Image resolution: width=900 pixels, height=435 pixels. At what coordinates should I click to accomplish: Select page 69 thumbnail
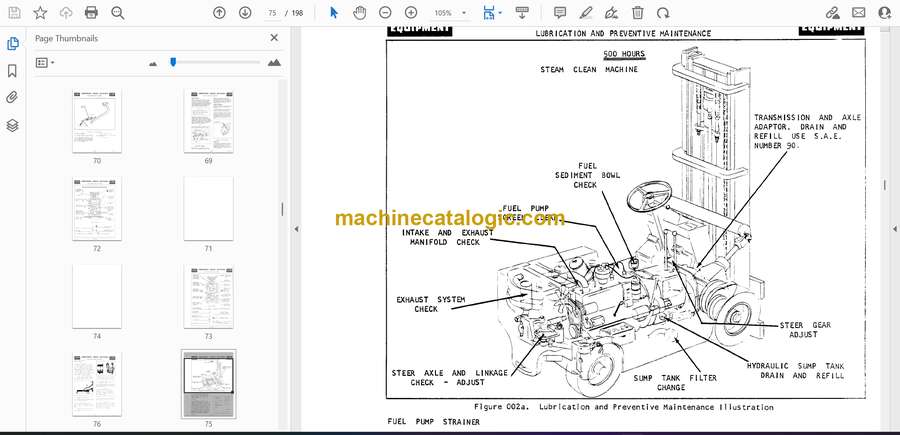pos(208,121)
